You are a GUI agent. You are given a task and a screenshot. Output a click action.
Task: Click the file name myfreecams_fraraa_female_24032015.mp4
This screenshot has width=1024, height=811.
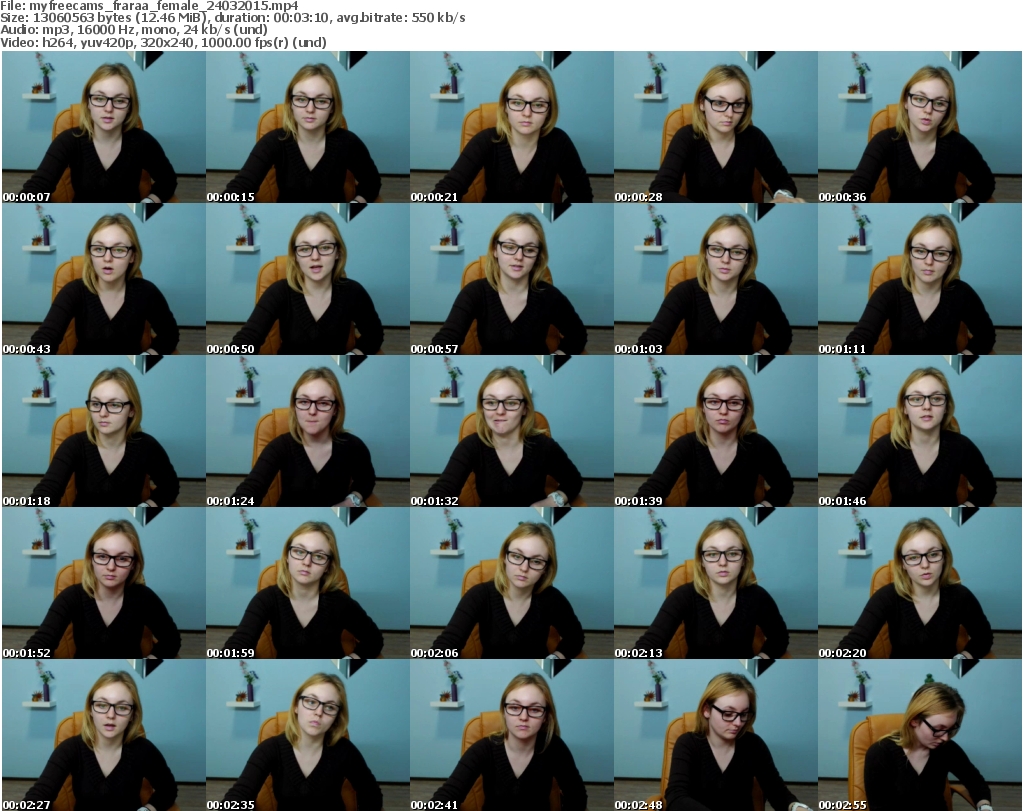164,6
